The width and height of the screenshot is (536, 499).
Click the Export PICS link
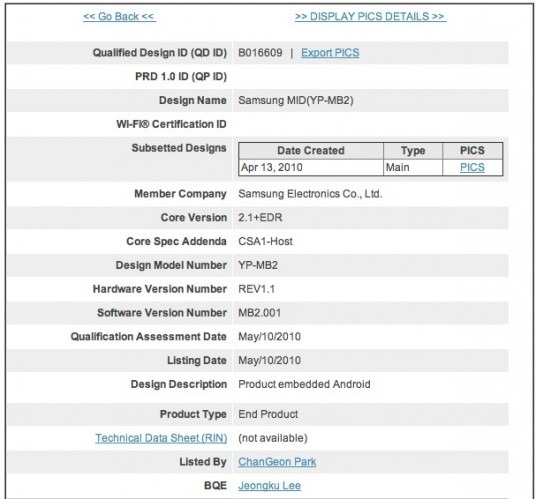(330, 53)
